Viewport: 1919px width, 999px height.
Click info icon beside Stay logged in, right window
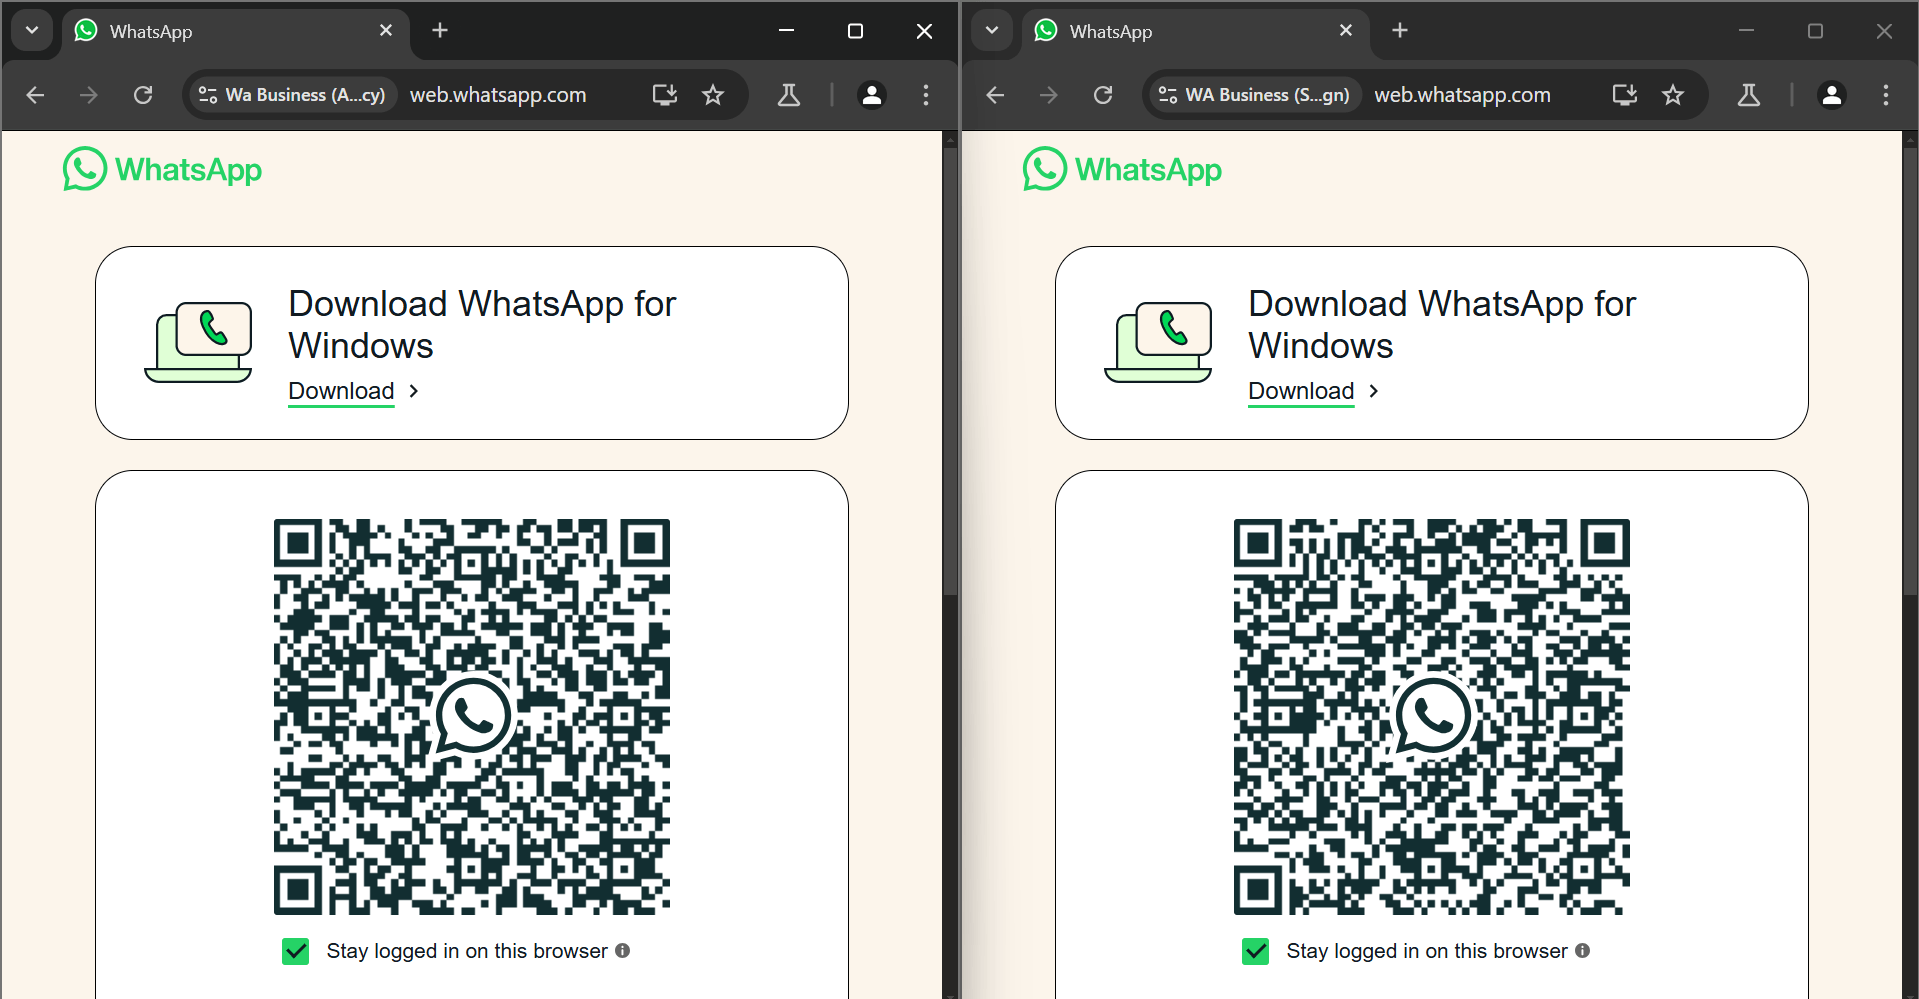click(x=1583, y=951)
